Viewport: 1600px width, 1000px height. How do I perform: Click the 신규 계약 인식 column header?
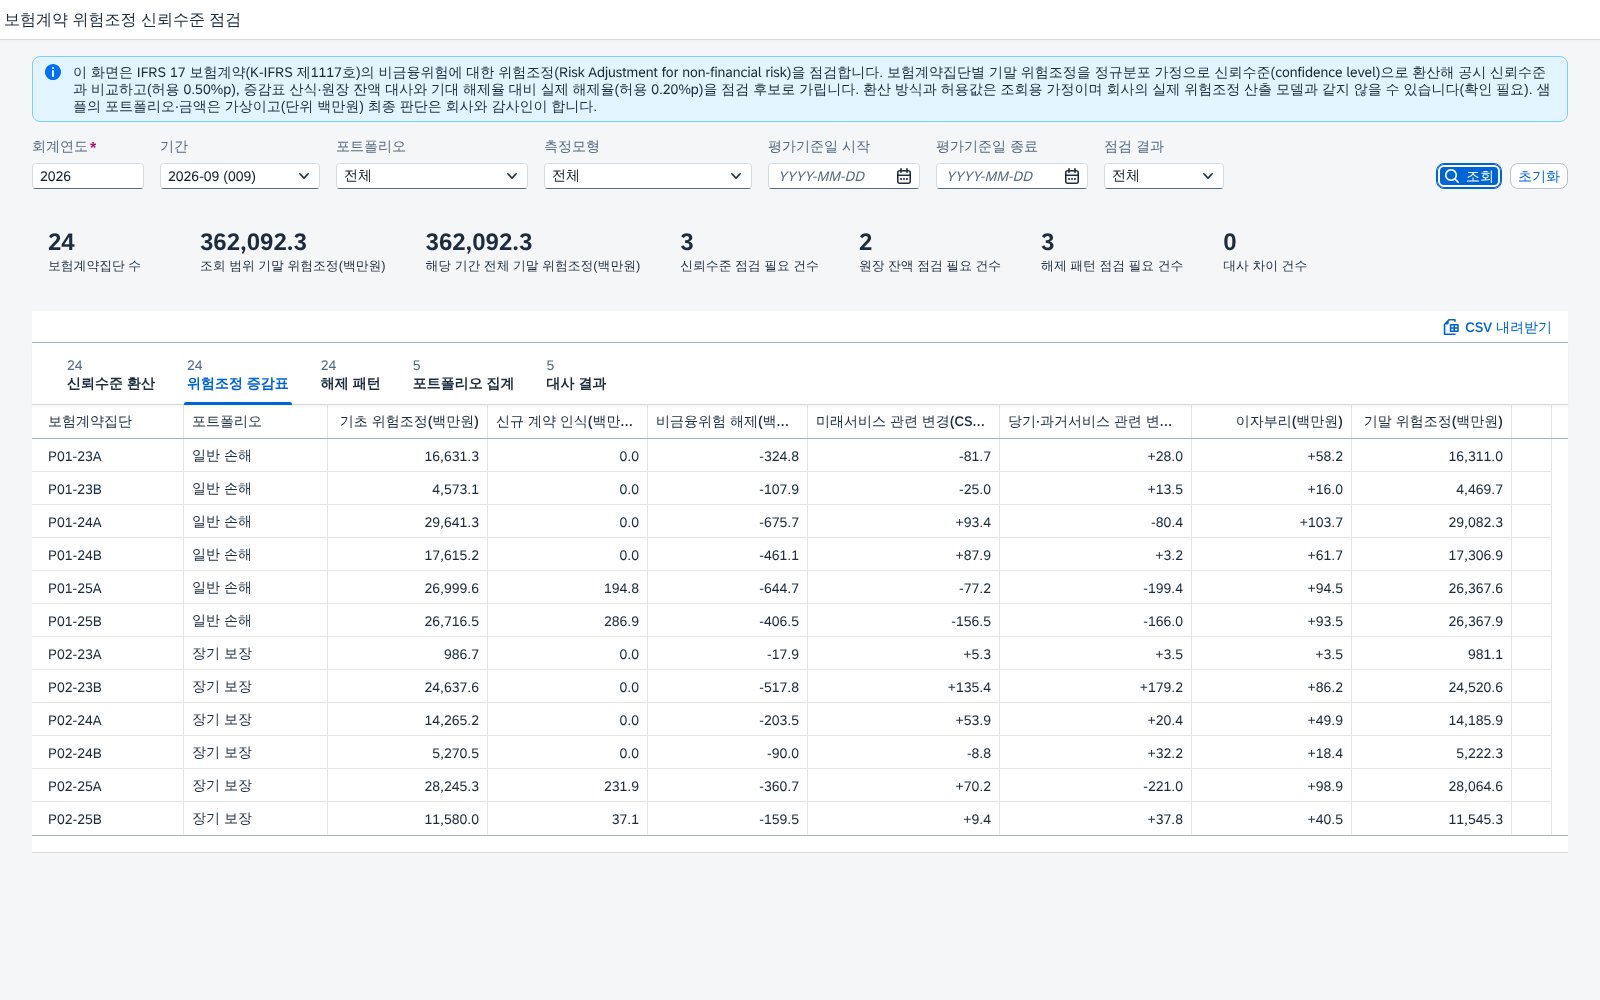coord(568,422)
